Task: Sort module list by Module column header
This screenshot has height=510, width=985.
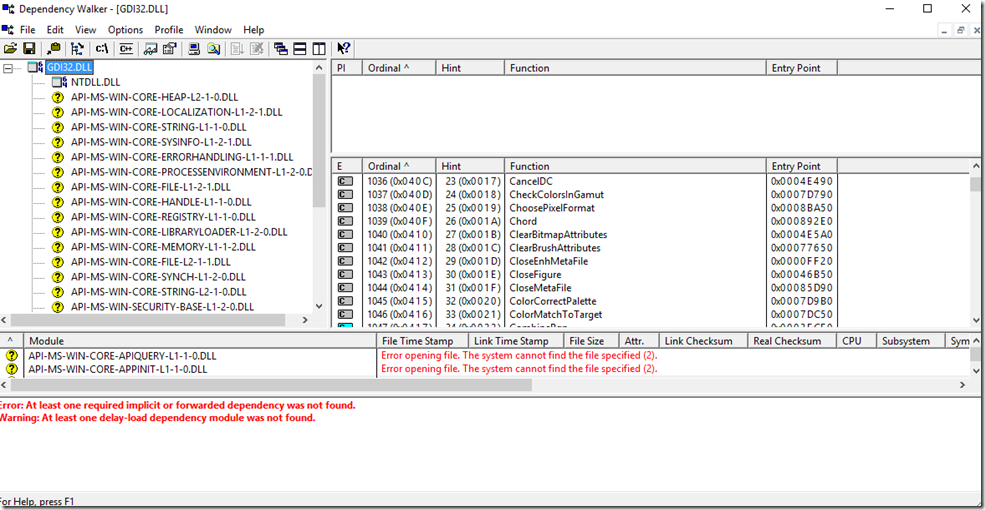Action: click(x=200, y=341)
